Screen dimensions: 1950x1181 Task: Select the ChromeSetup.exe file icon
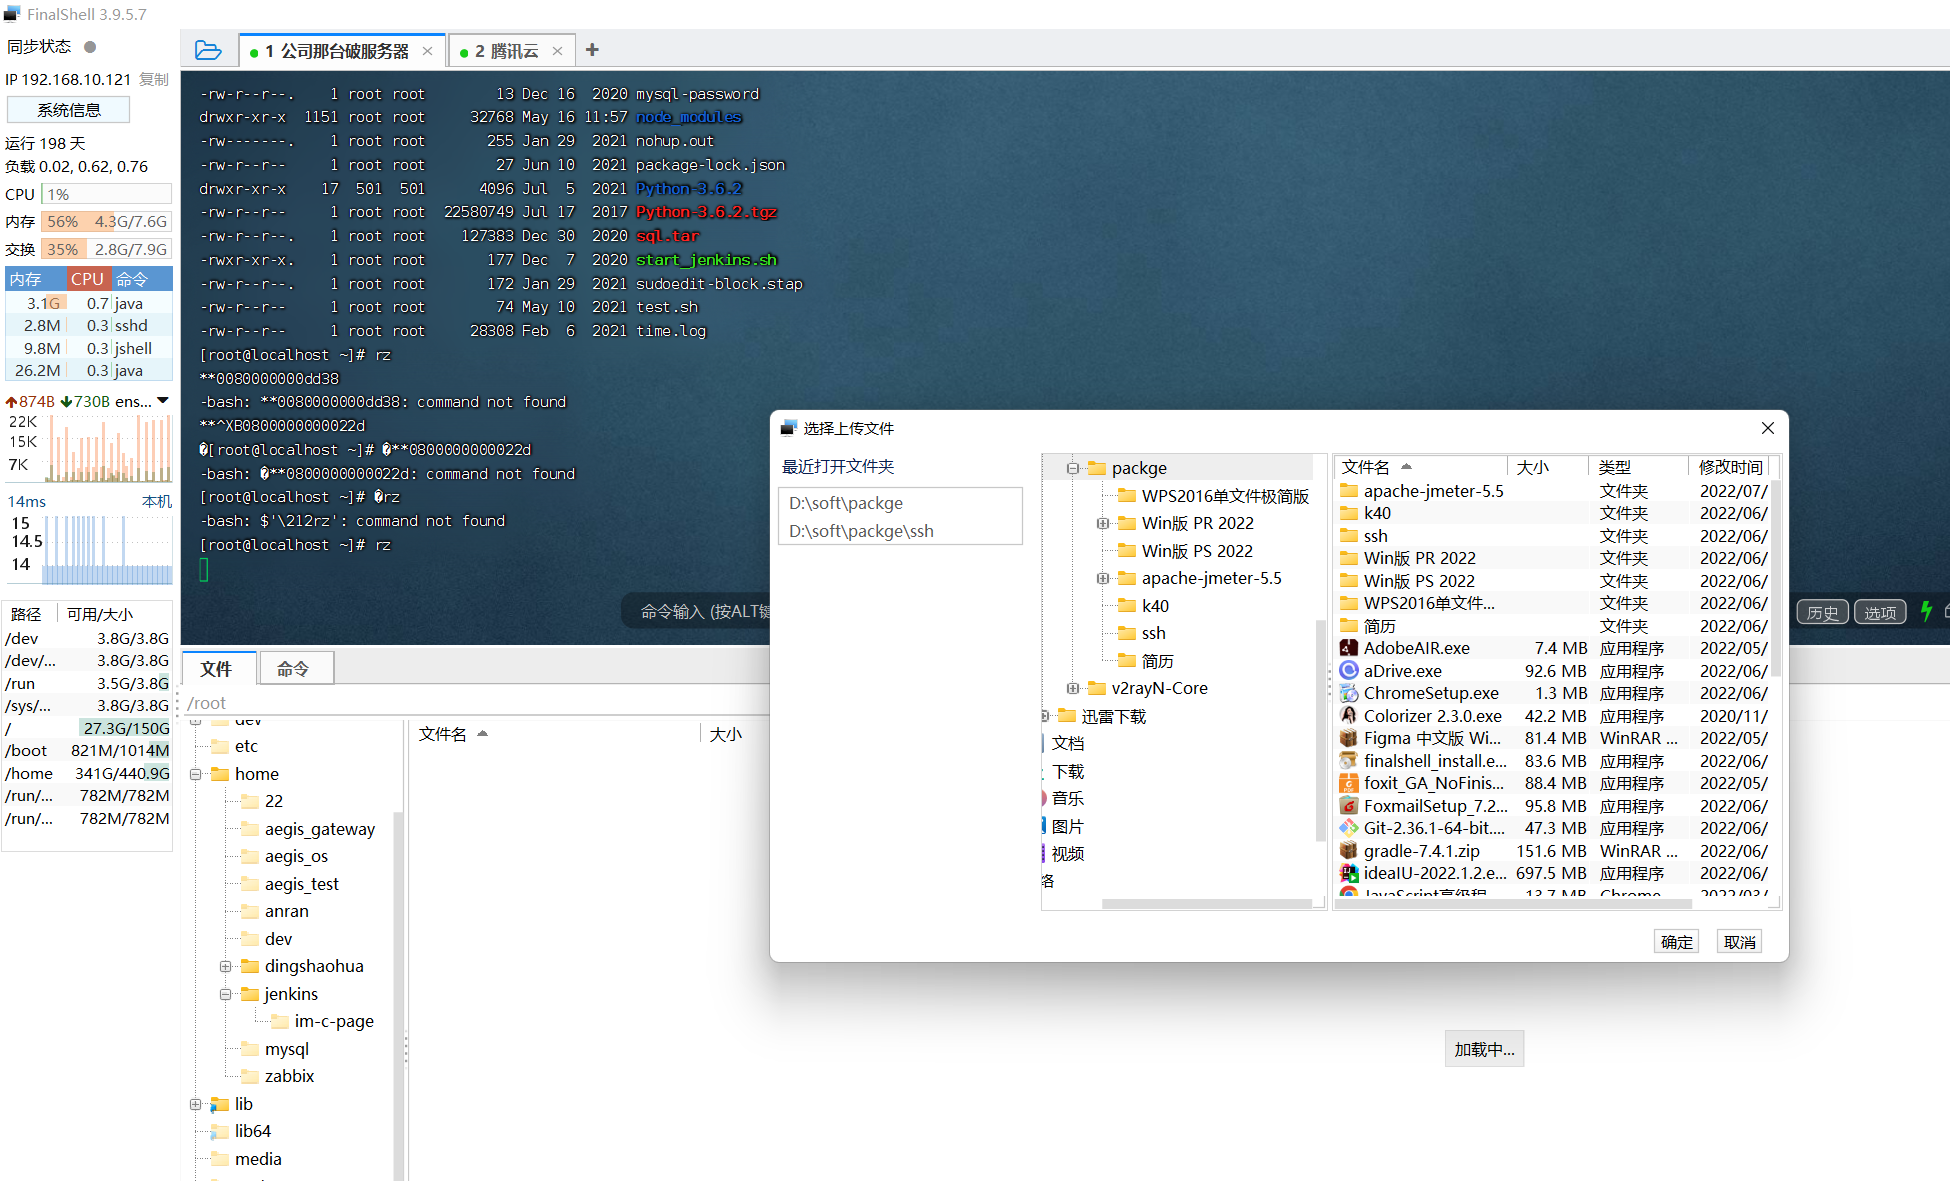(1349, 694)
